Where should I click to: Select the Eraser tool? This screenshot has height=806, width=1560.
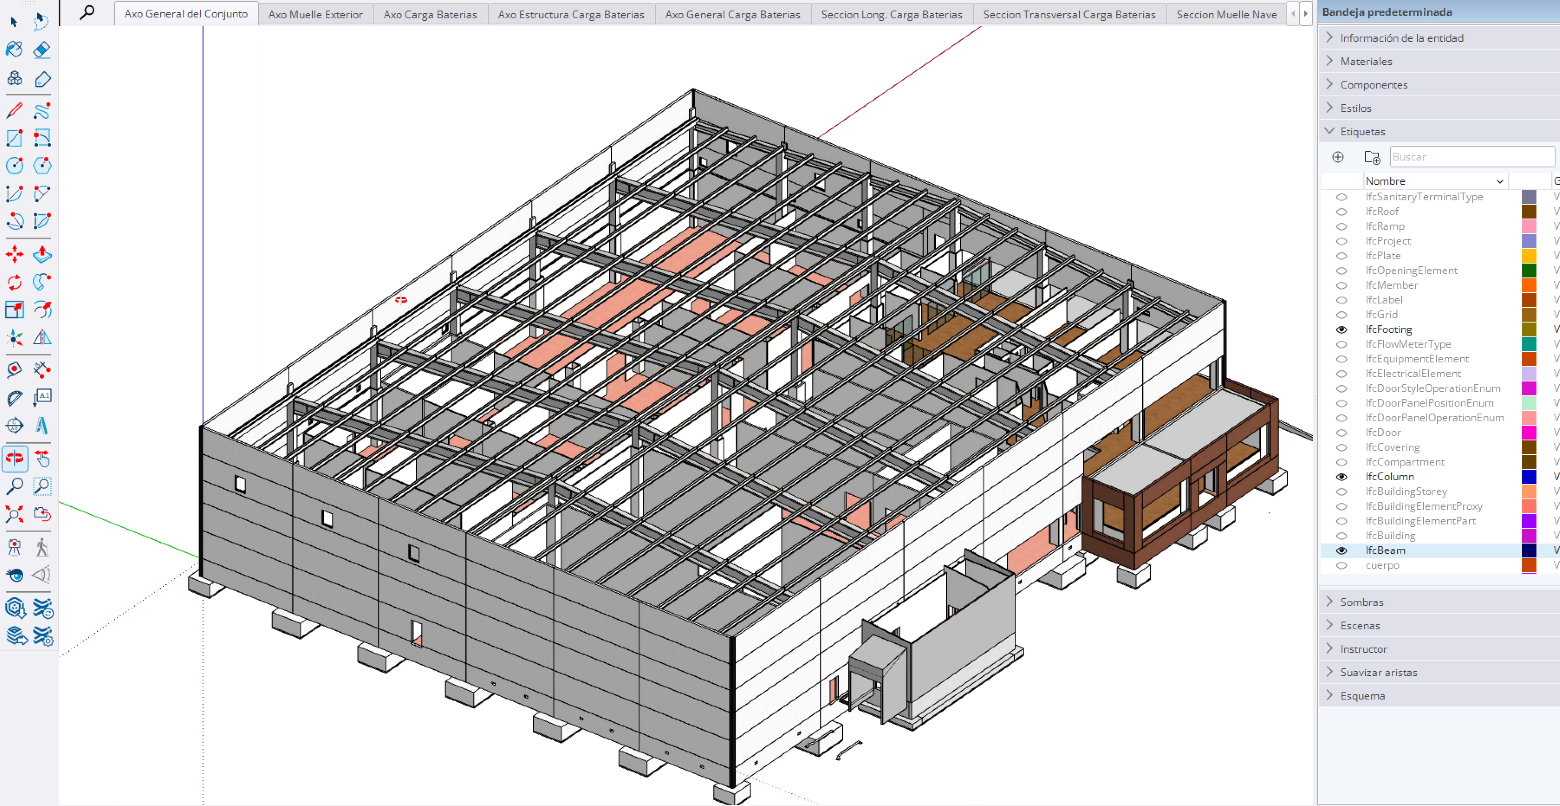coord(42,50)
